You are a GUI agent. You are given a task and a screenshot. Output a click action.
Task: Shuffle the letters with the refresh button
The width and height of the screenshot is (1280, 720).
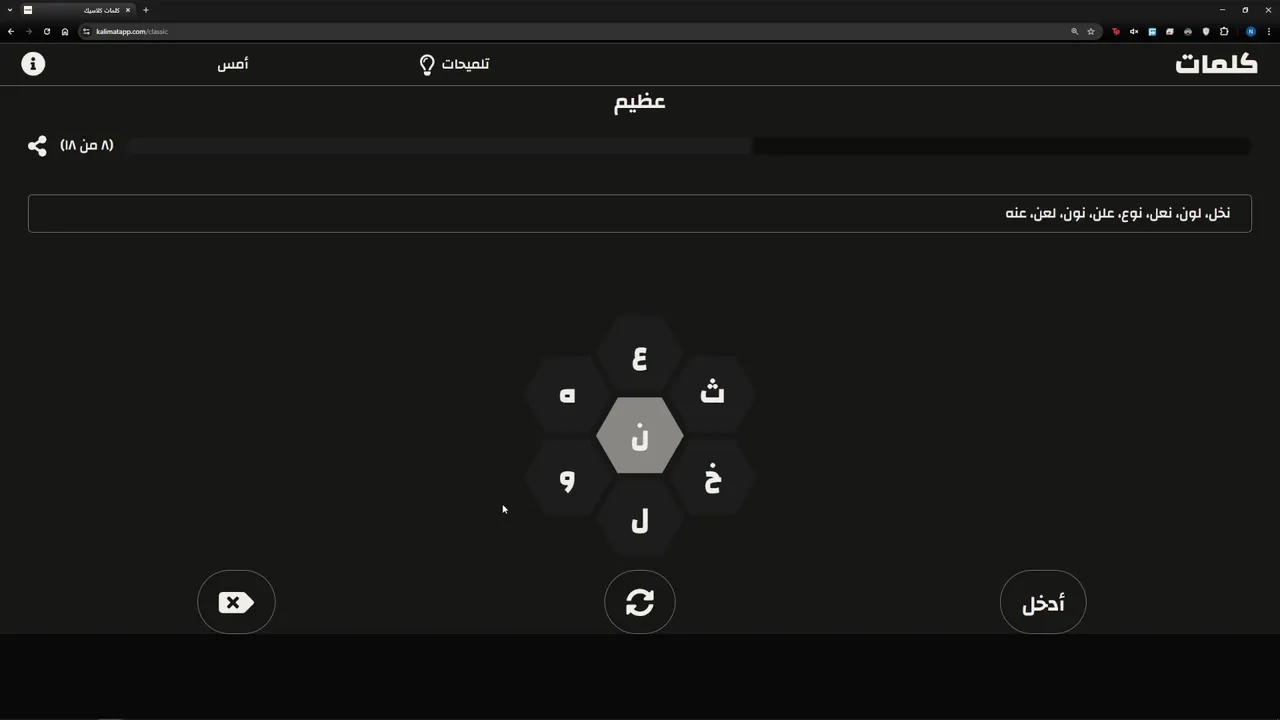640,602
